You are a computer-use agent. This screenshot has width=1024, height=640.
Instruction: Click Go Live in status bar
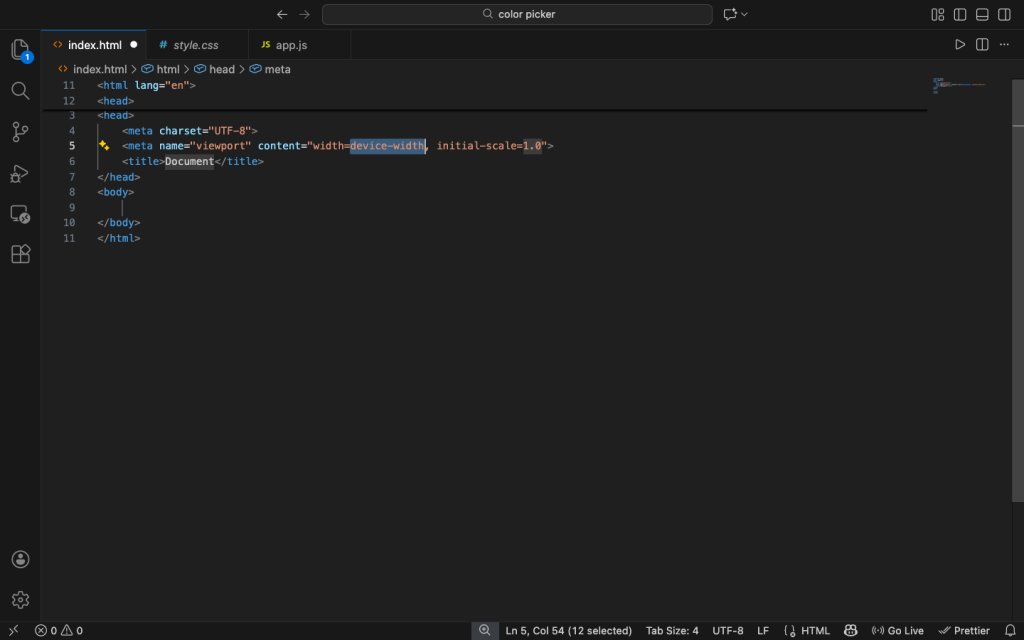(898, 631)
